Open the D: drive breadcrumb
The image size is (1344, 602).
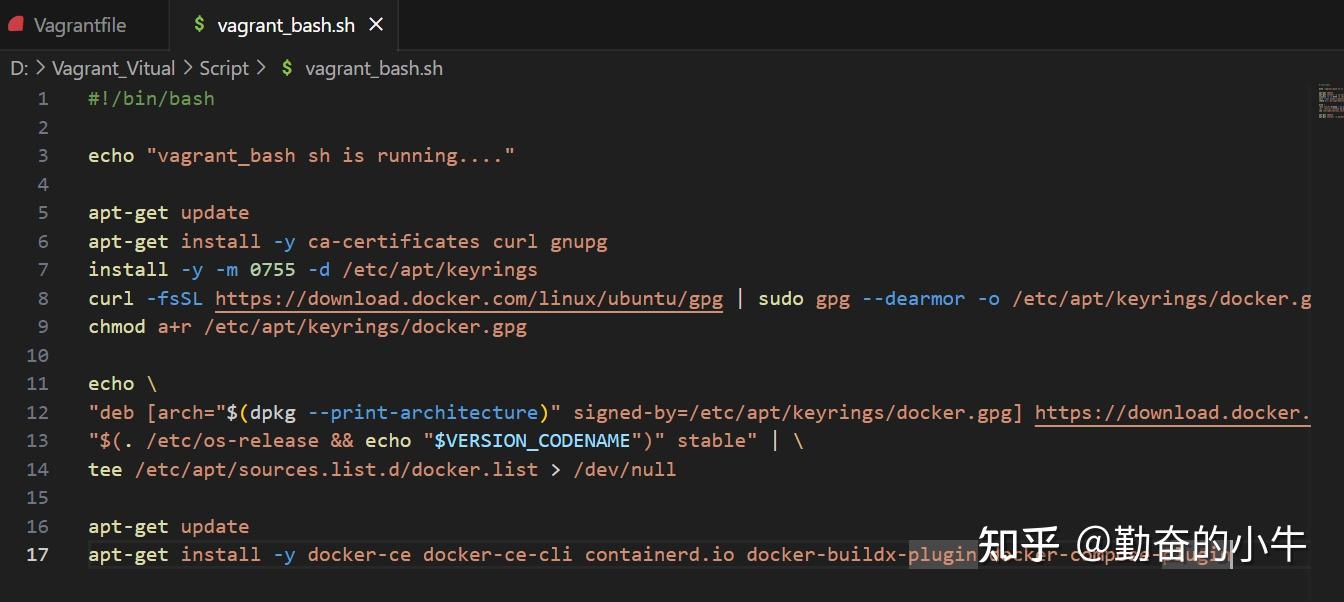click(x=19, y=68)
